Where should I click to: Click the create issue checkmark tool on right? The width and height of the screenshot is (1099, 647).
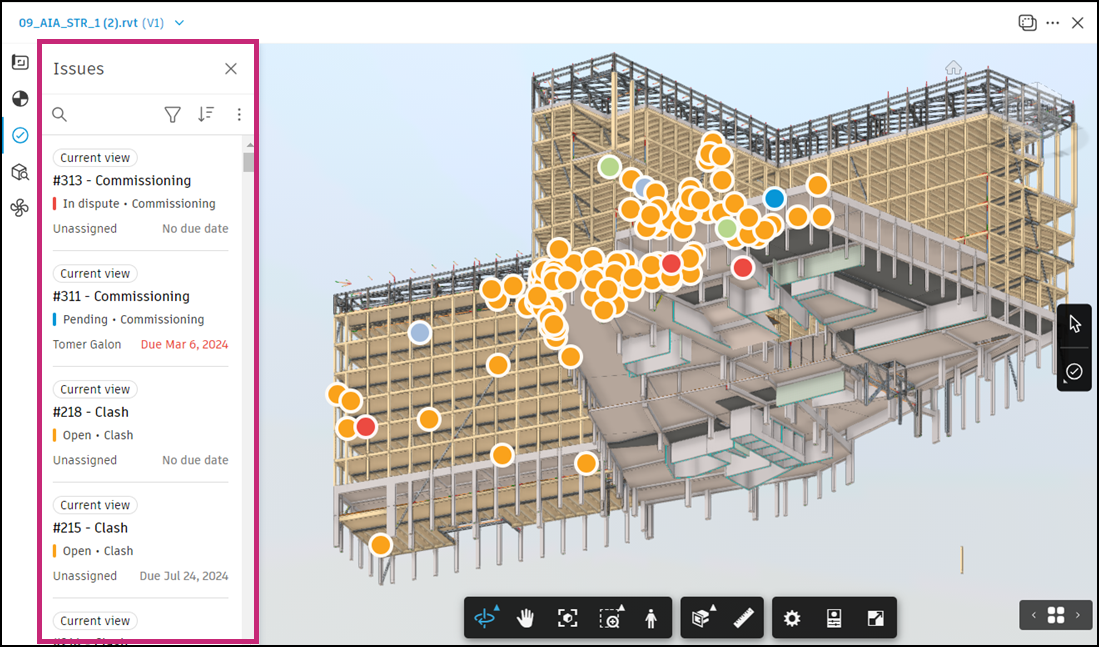[1074, 372]
